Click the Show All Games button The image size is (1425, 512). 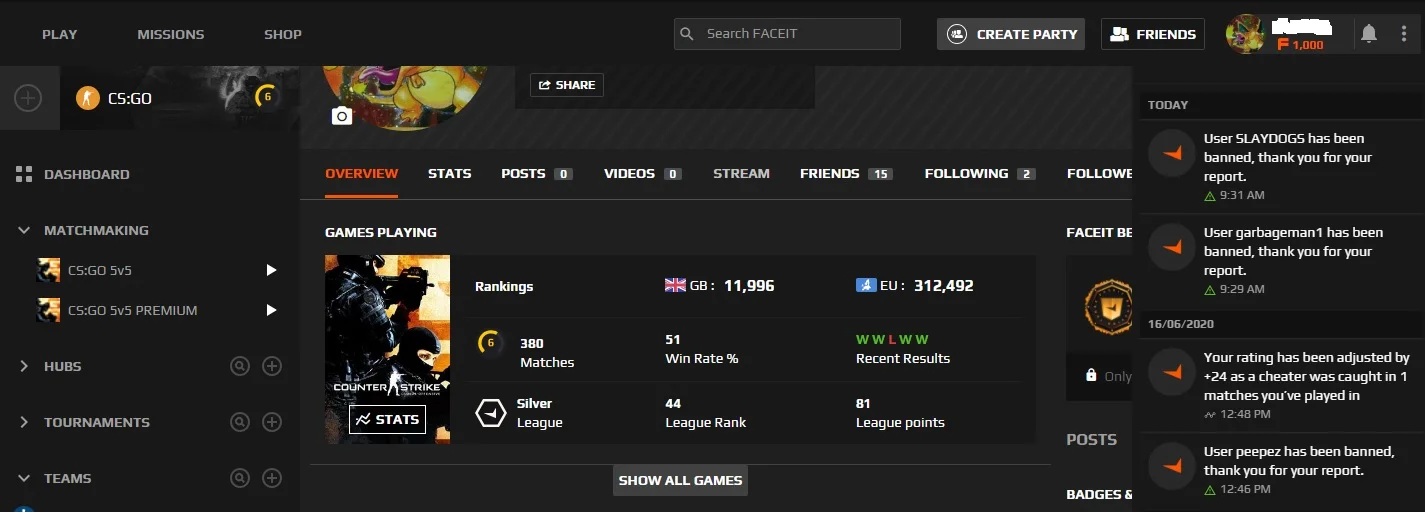pos(680,480)
